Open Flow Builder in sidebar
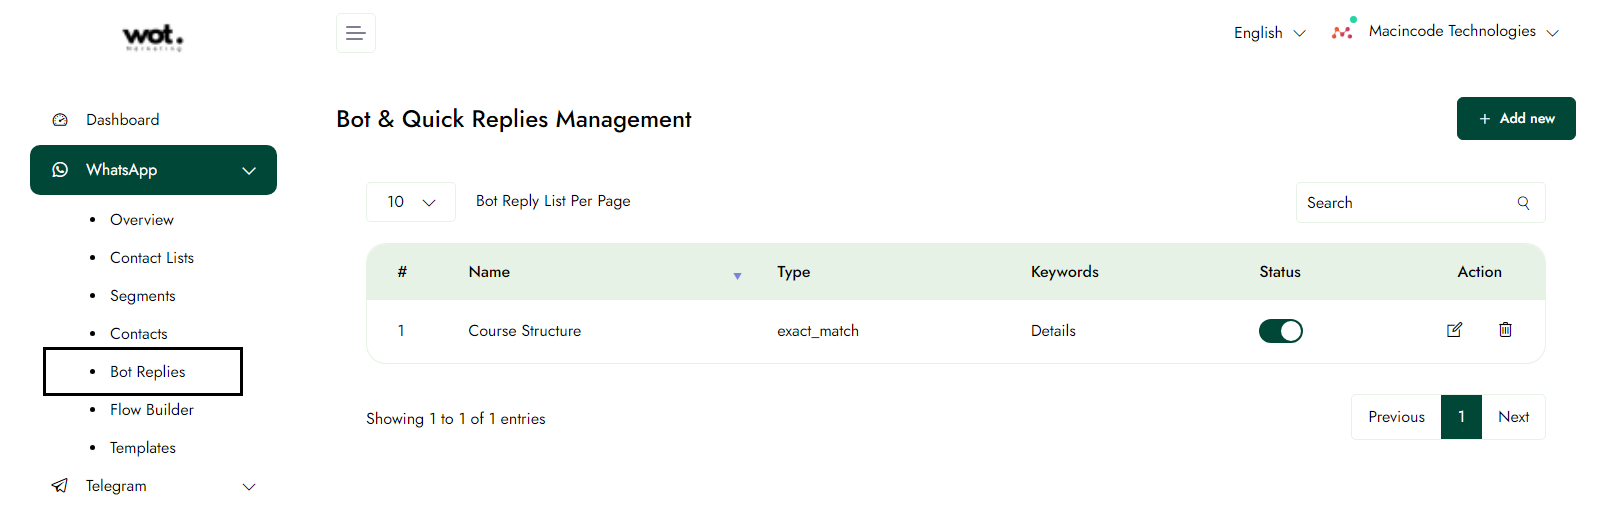 [152, 410]
